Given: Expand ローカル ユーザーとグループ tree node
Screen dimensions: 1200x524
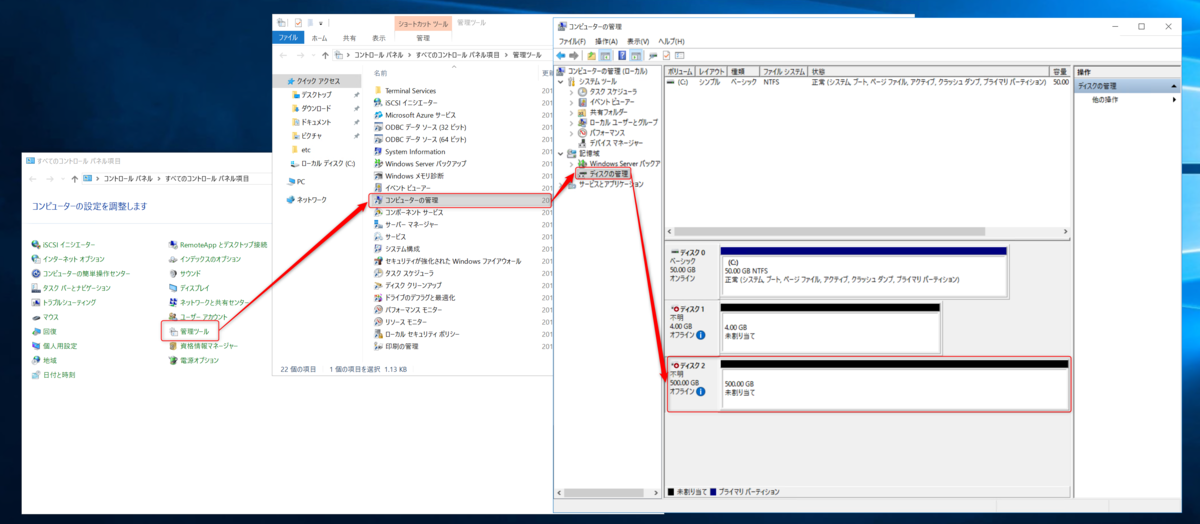Looking at the screenshot, I should click(x=572, y=122).
